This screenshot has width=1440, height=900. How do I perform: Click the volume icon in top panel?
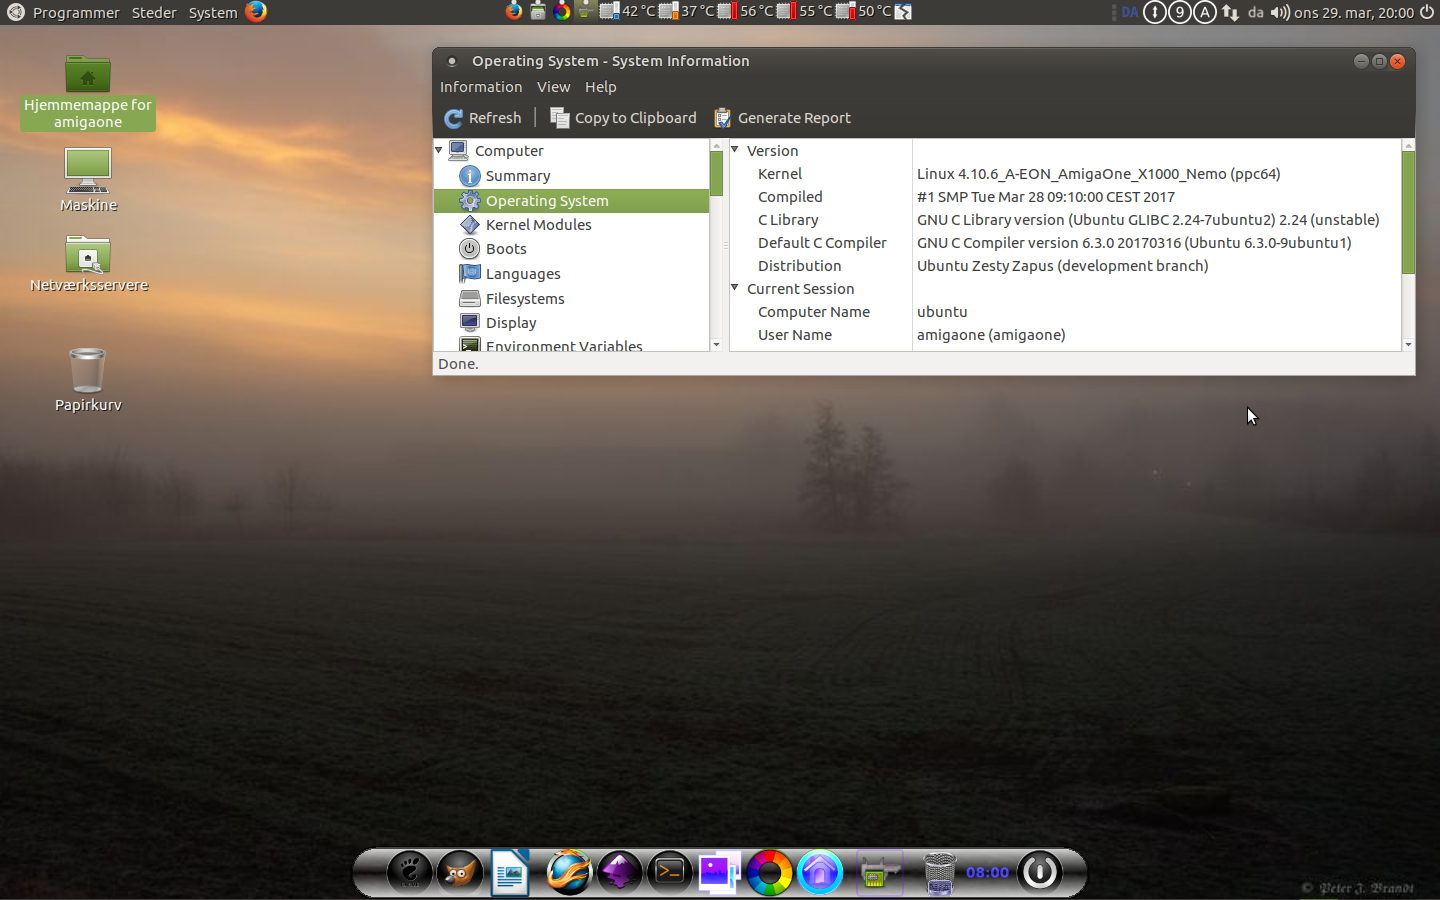pos(1279,12)
